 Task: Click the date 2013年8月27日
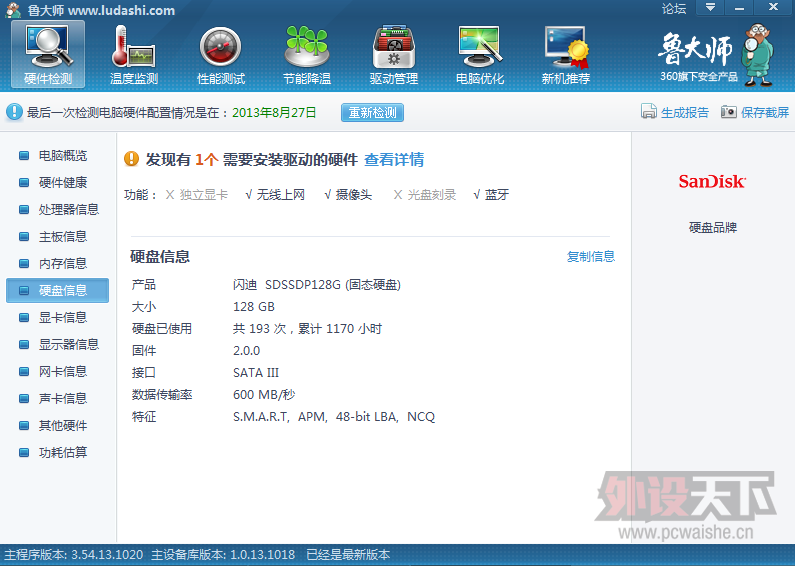coord(274,113)
